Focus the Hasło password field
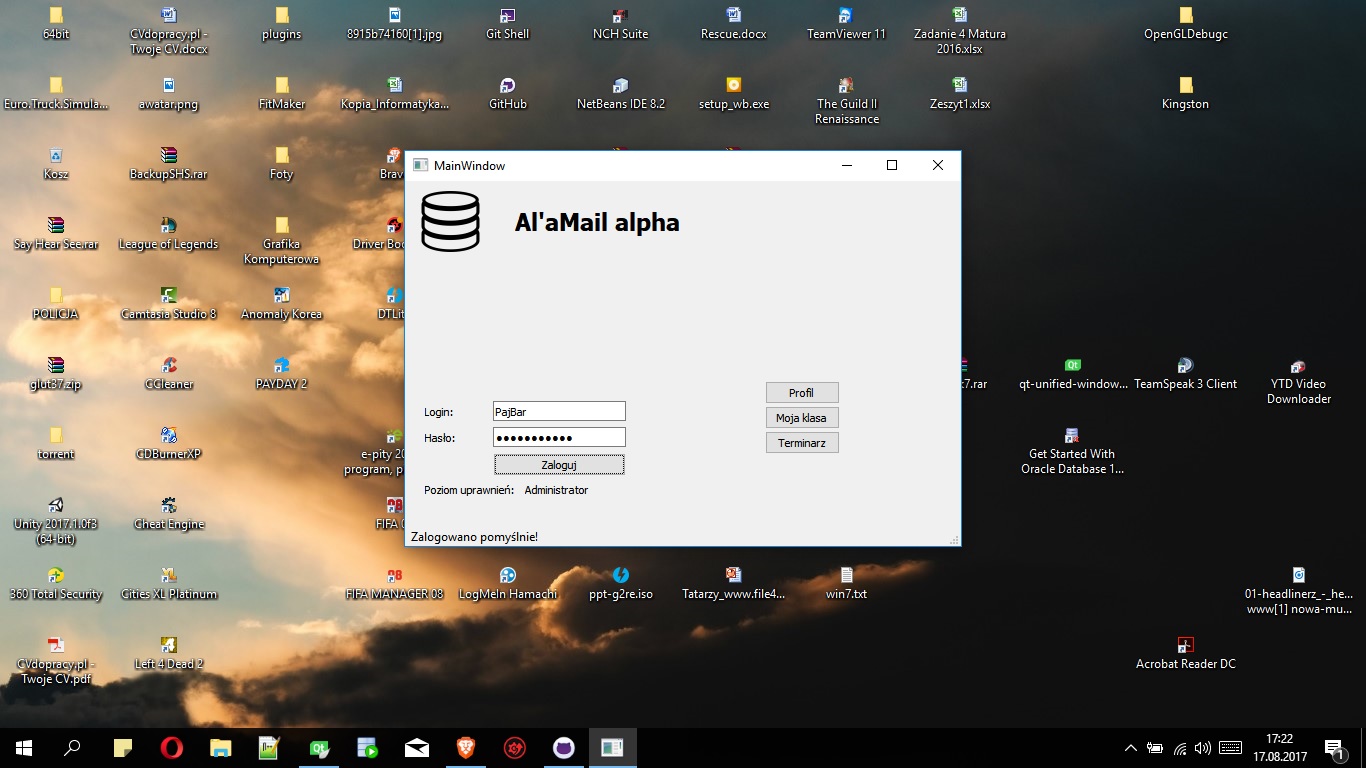Viewport: 1366px width, 768px height. click(x=559, y=437)
